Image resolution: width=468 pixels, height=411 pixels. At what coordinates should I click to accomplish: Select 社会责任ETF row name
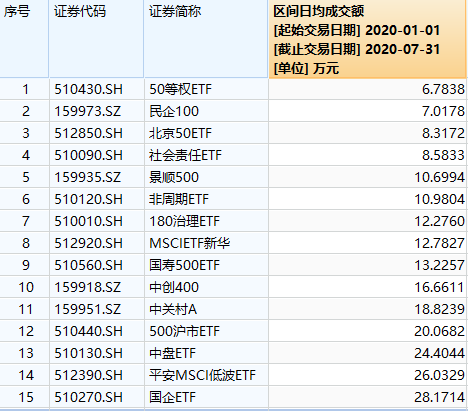point(206,155)
